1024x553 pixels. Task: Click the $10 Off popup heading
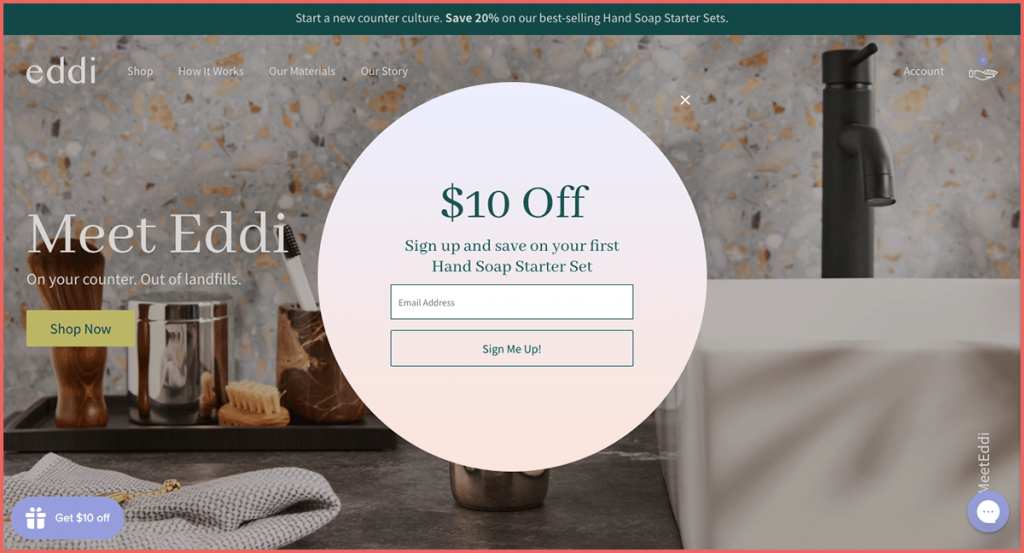[514, 202]
